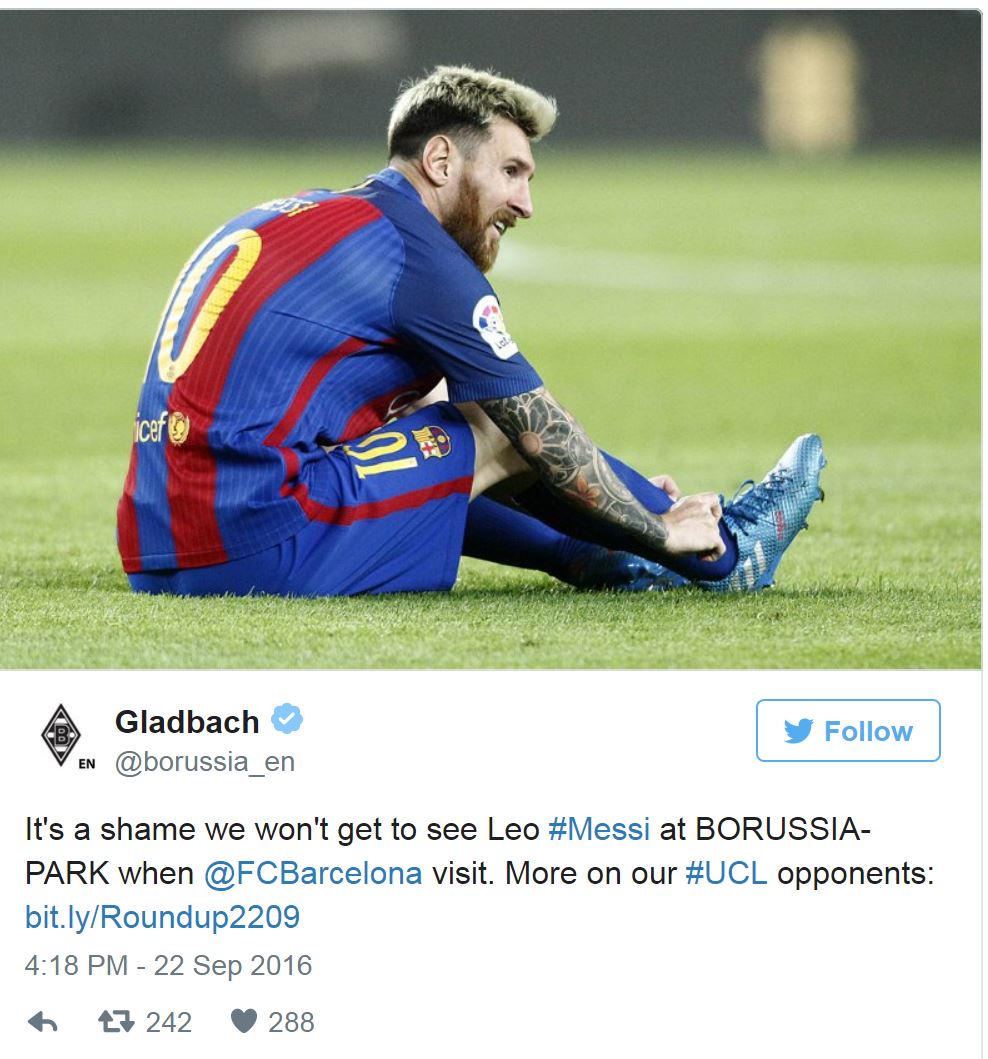Viewport: 988px width, 1059px height.
Task: Click the Twitter bird icon in Follow button
Action: (798, 731)
